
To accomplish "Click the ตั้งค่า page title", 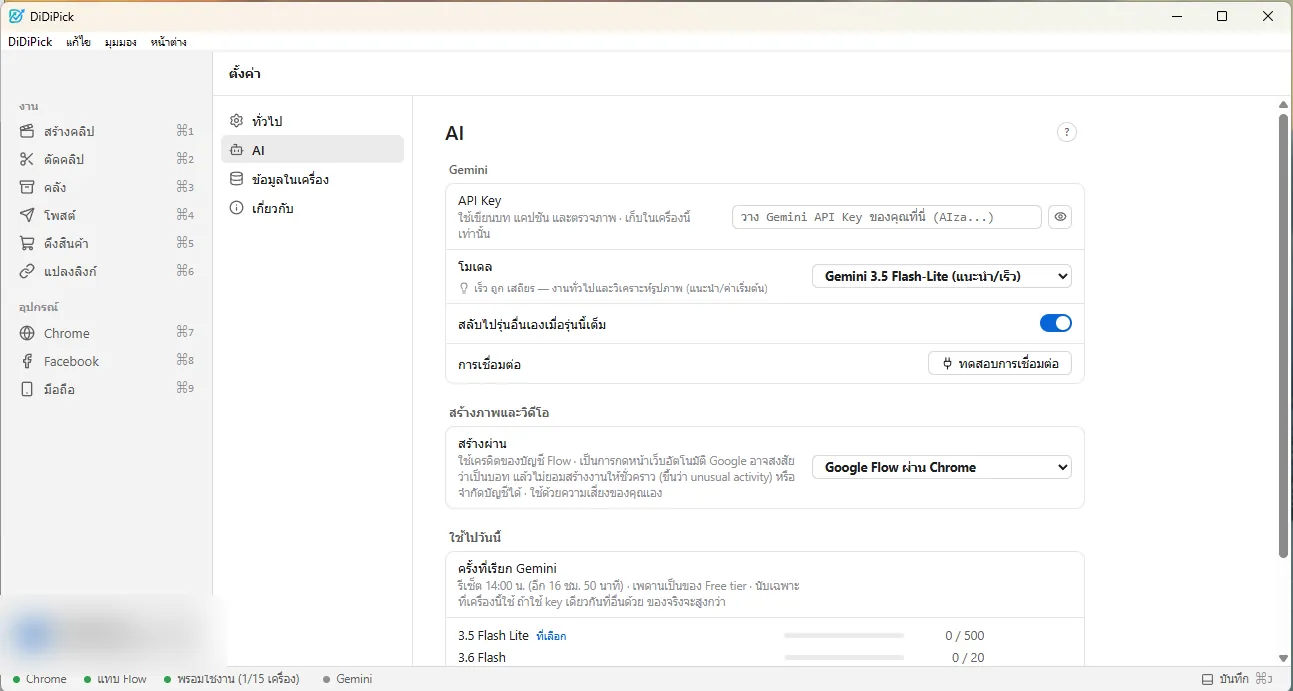I will click(244, 74).
